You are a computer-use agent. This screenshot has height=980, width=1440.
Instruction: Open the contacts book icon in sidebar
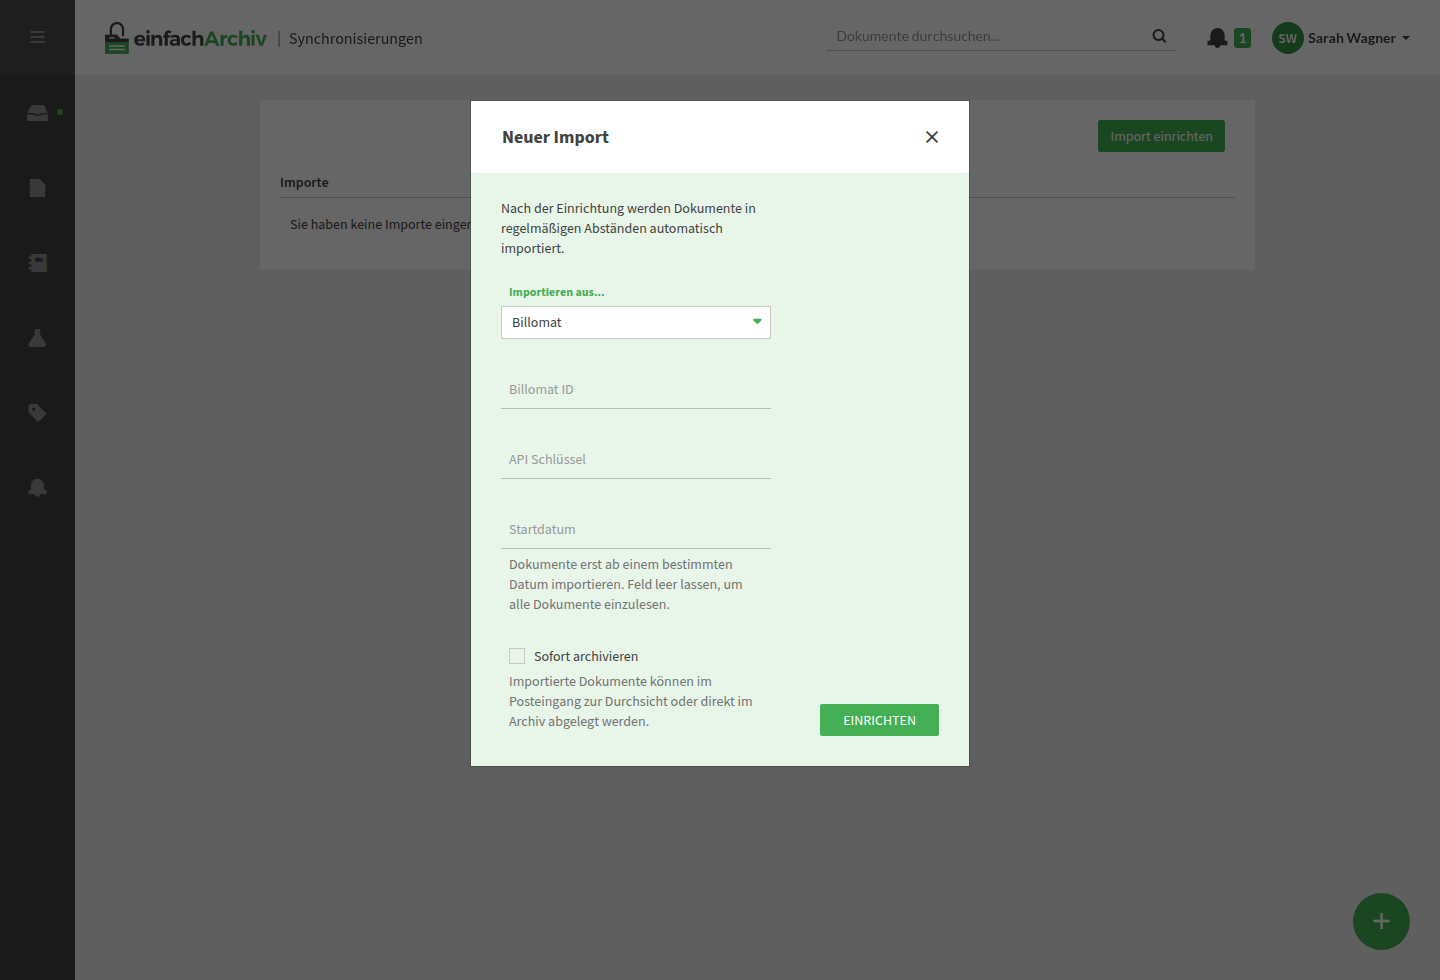coord(37,263)
